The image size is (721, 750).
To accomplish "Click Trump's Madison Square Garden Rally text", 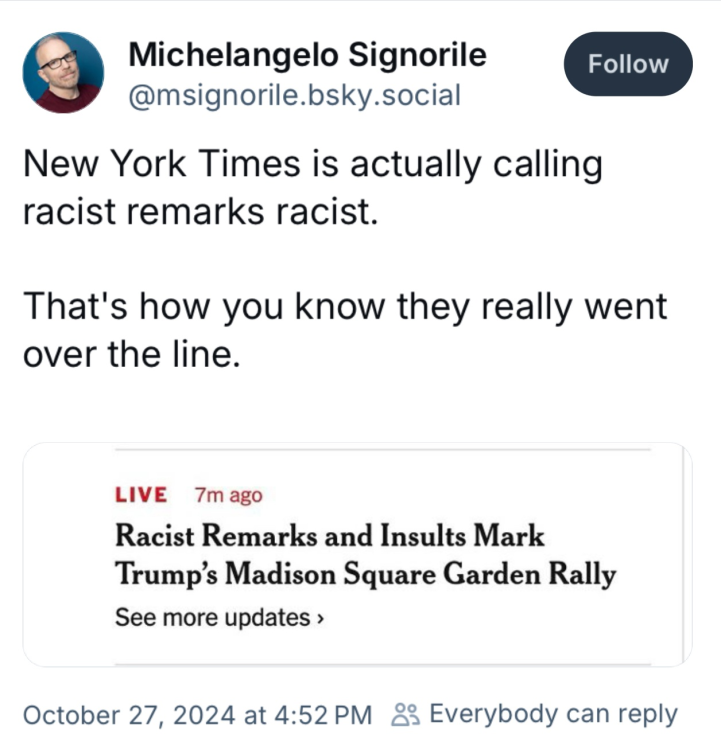I will pyautogui.click(x=365, y=576).
